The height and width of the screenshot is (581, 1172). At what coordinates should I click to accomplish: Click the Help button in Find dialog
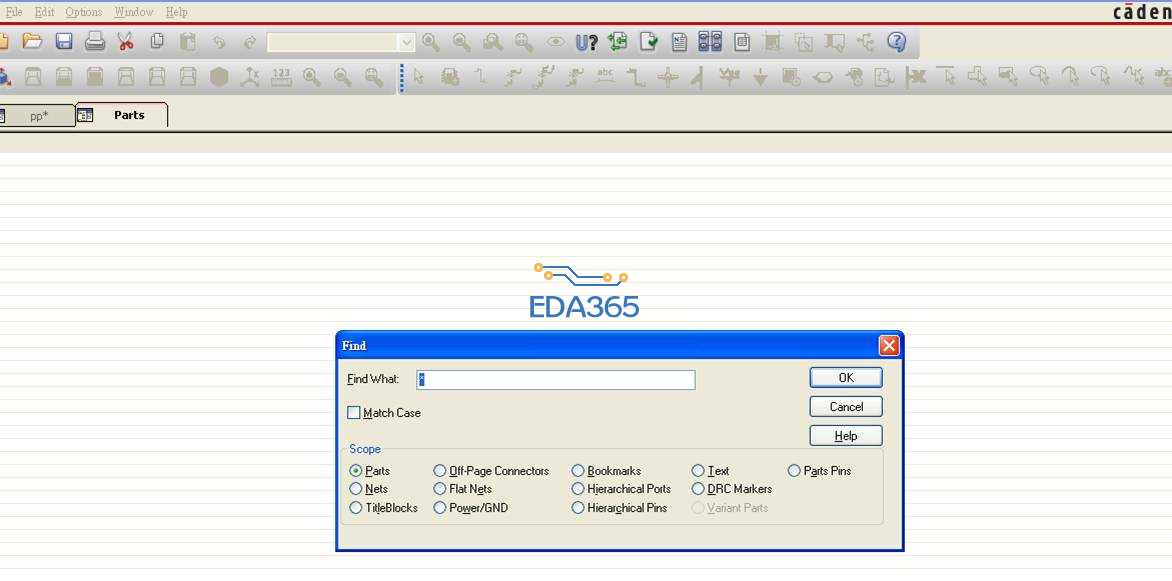846,436
